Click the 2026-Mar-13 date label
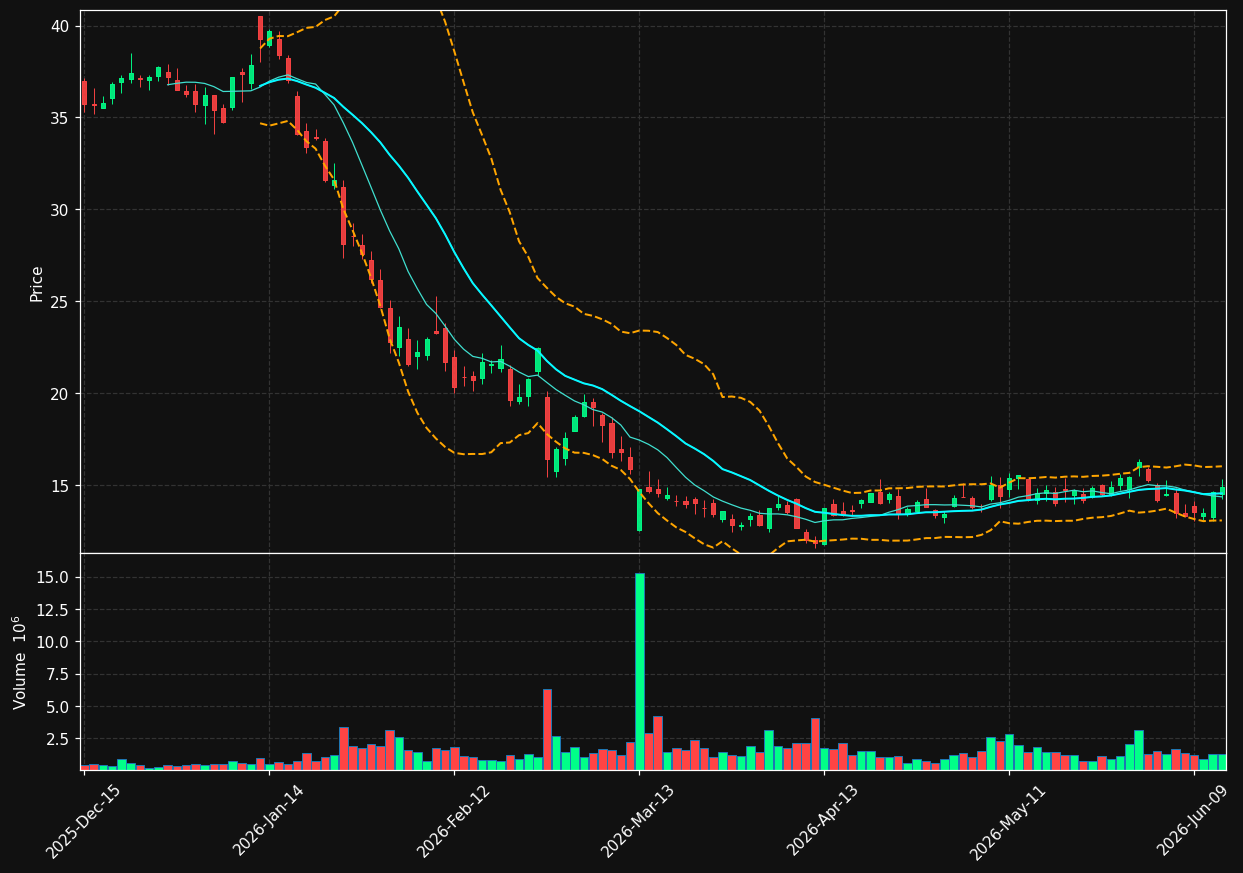 tap(637, 821)
